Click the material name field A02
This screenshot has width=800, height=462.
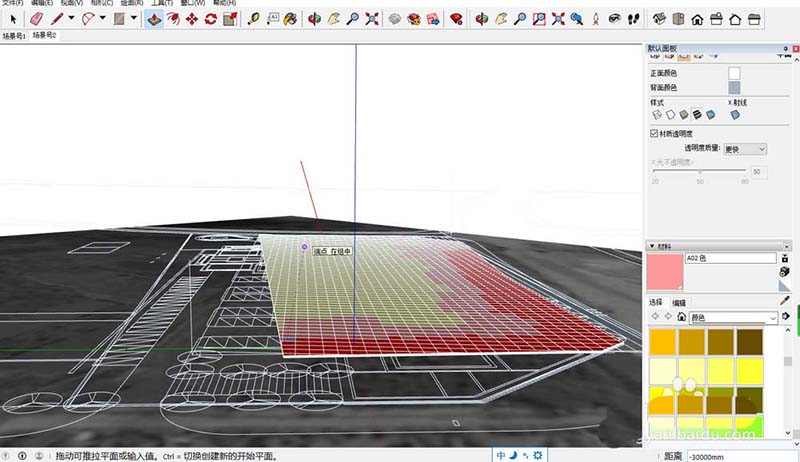tap(731, 259)
